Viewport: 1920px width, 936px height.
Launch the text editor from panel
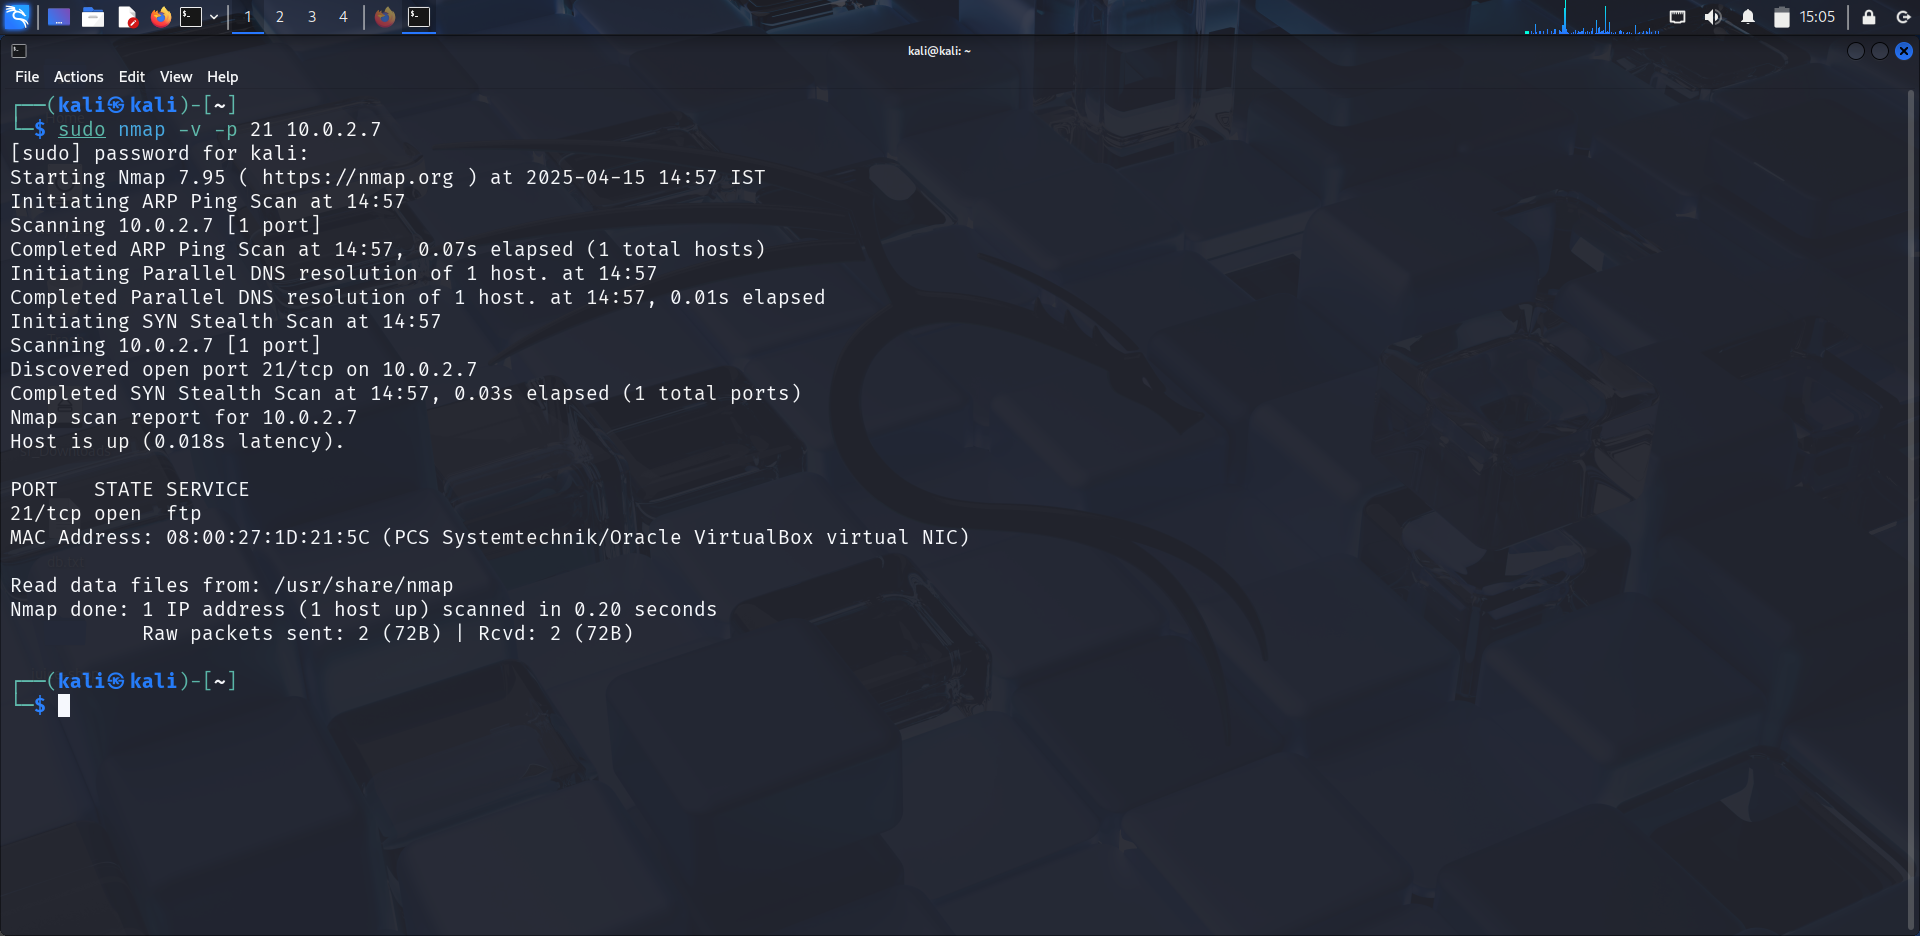(x=127, y=17)
